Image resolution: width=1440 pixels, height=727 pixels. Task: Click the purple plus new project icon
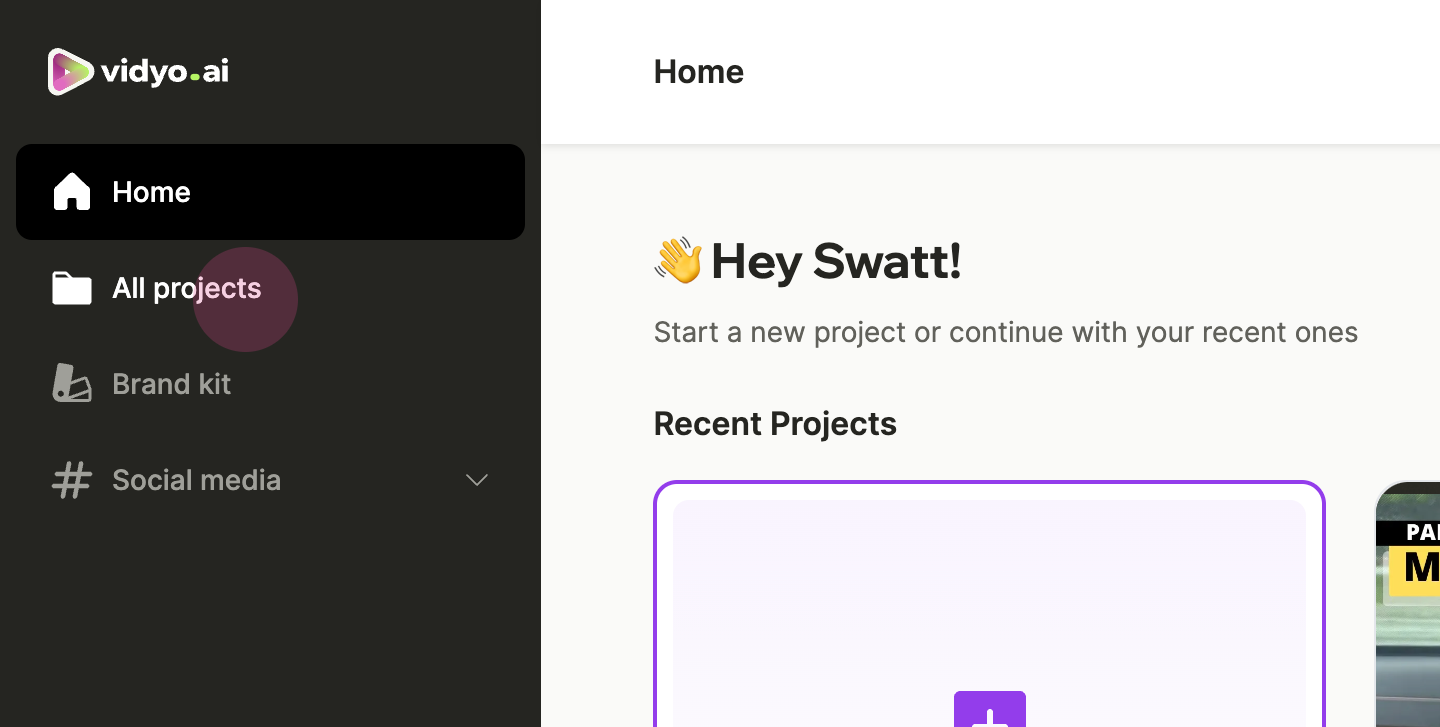[990, 709]
